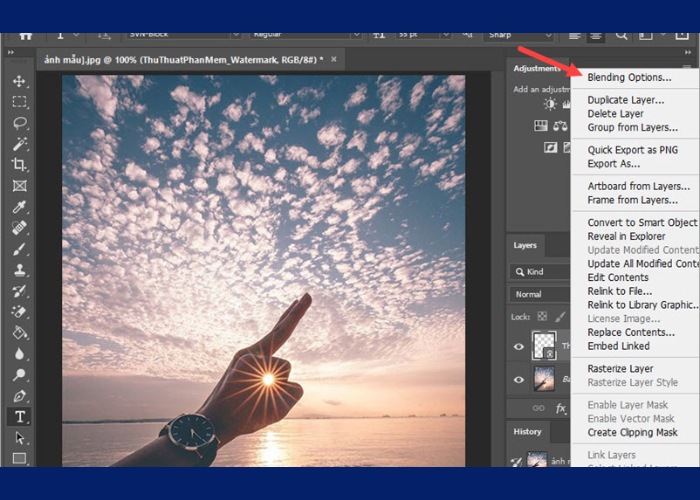
Task: Toggle lock transparent pixels
Action: click(x=542, y=317)
